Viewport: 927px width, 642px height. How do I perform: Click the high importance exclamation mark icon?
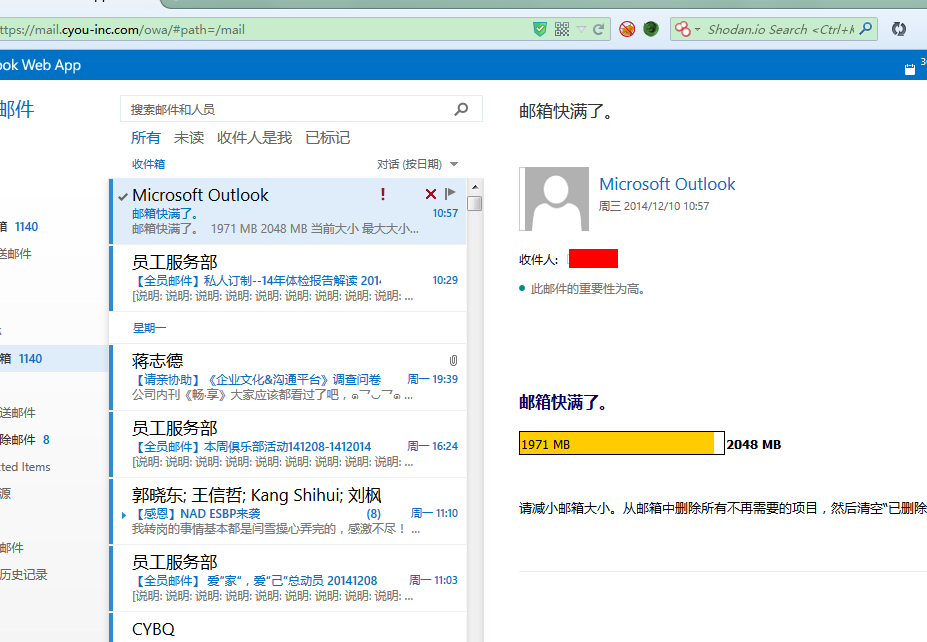pos(383,194)
